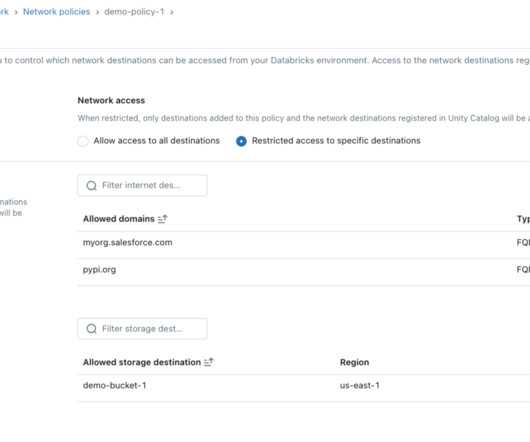Viewport: 530px width, 442px height.
Task: Click chevron after demo-policy-1 breadcrumb
Action: point(172,13)
